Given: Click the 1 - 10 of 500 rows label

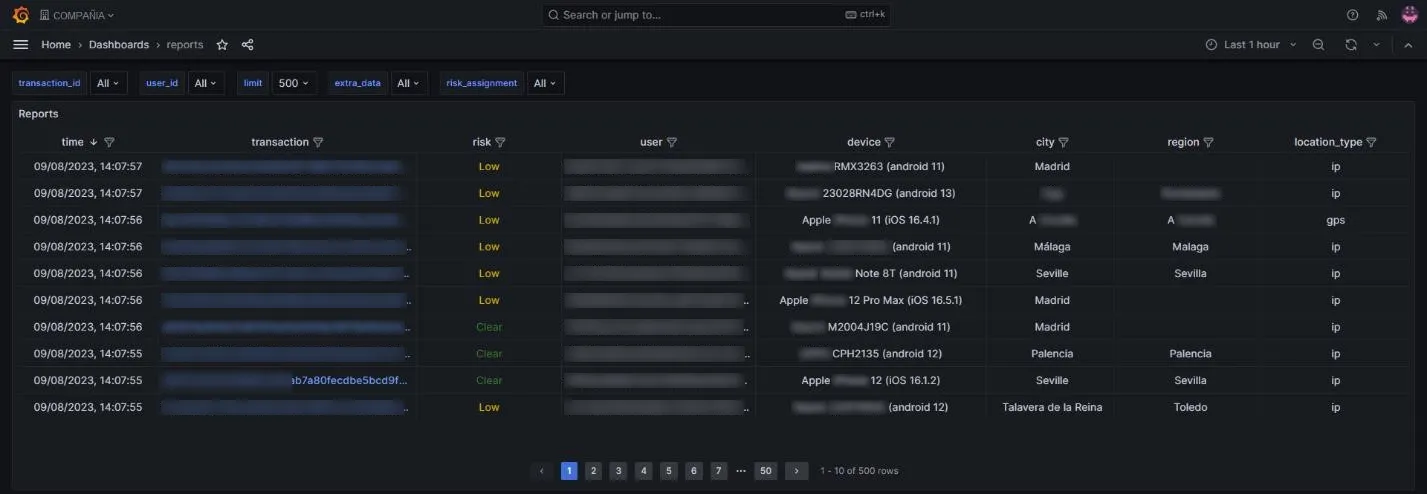Looking at the screenshot, I should [859, 471].
